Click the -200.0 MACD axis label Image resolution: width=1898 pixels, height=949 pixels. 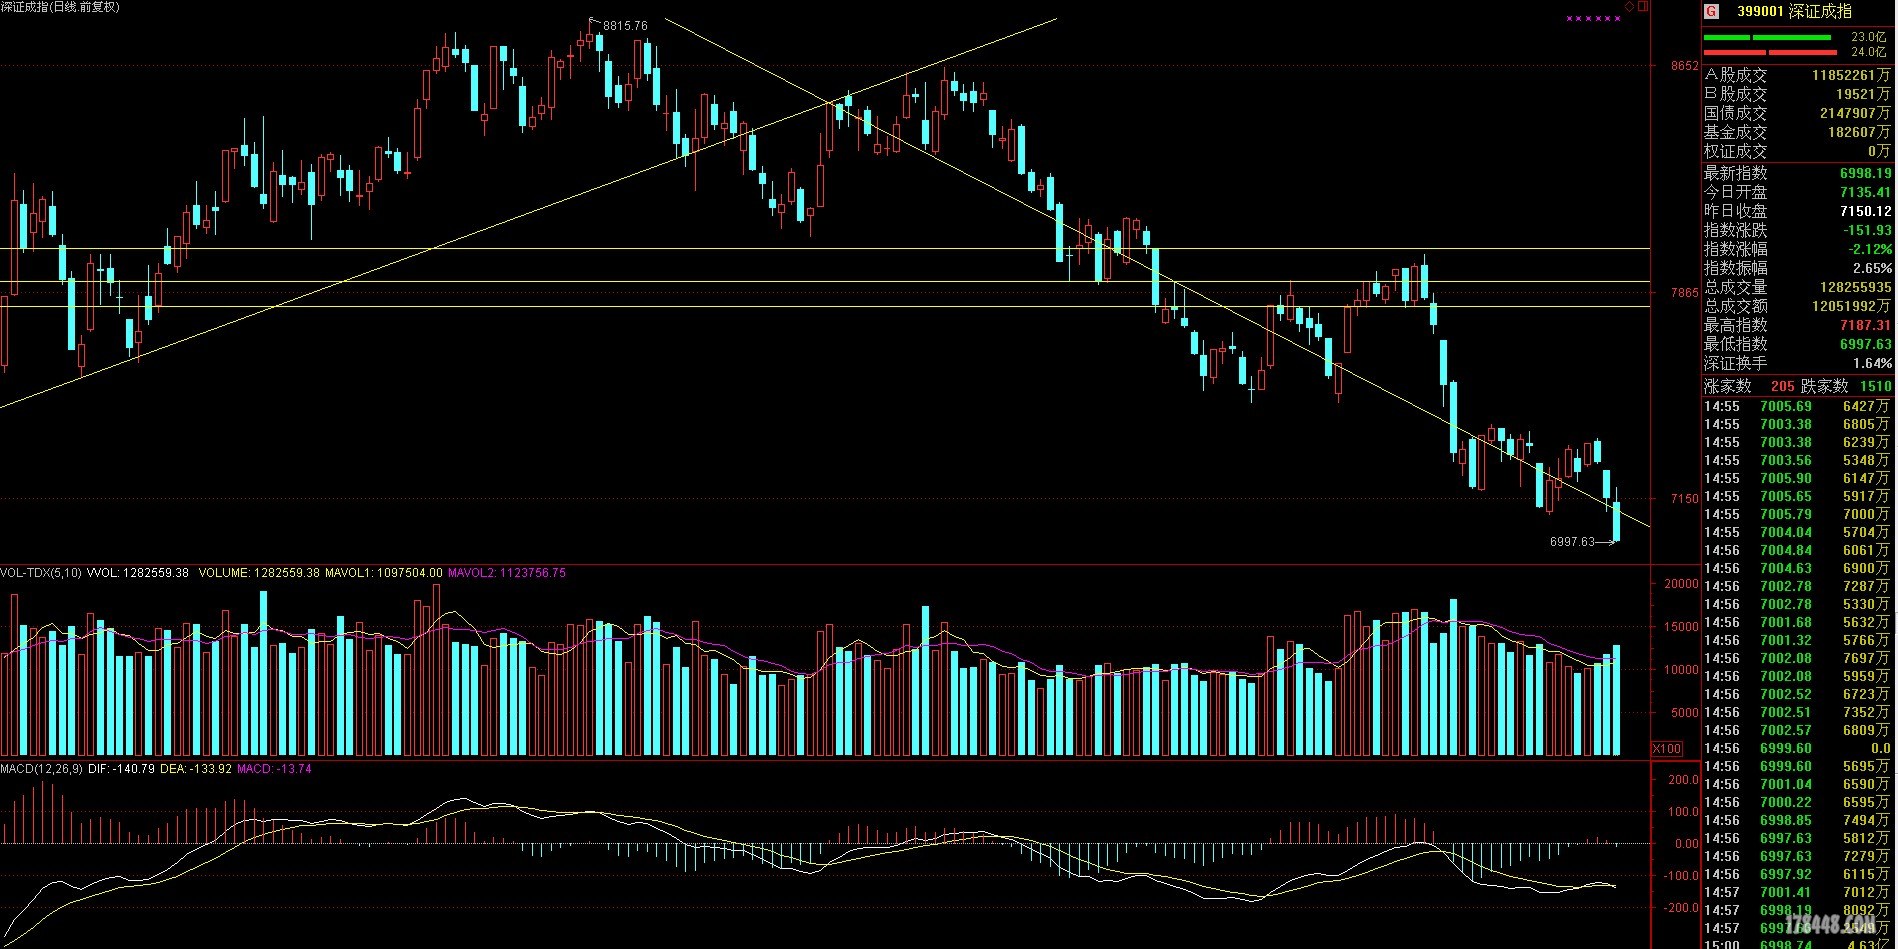tap(1681, 908)
